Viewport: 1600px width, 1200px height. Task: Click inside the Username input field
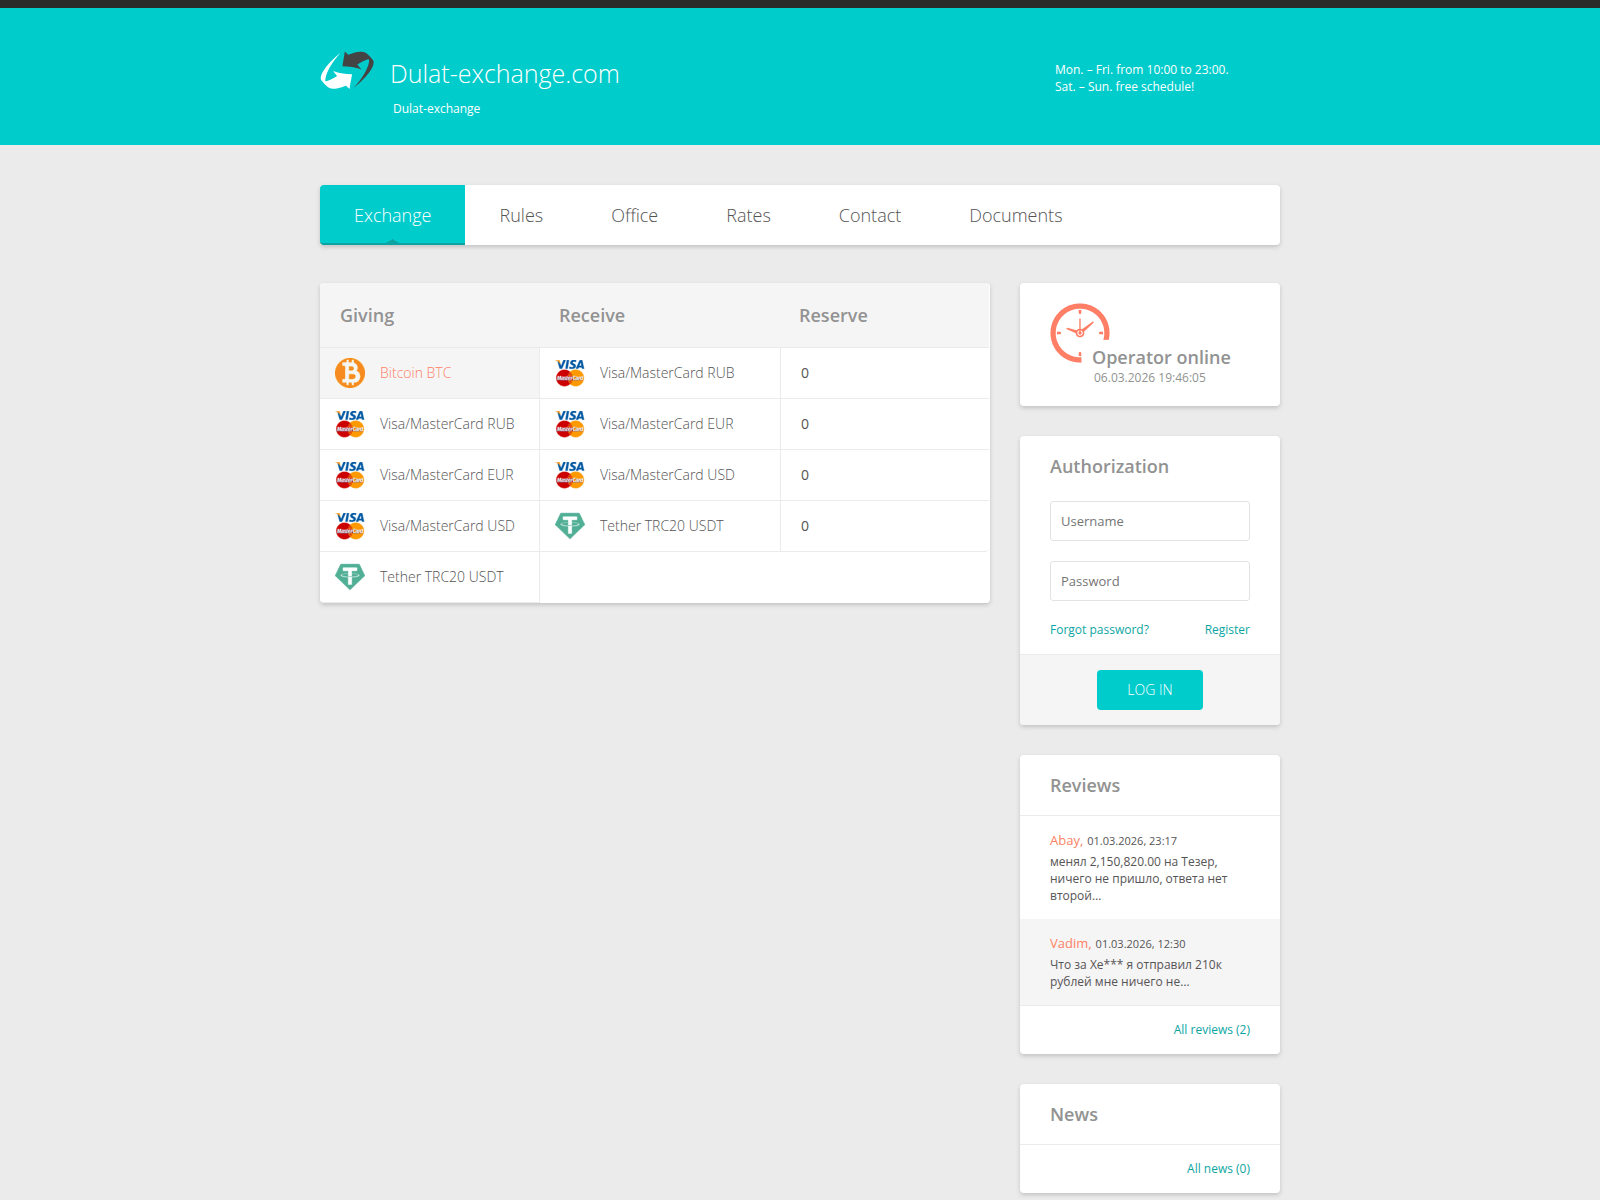point(1149,521)
